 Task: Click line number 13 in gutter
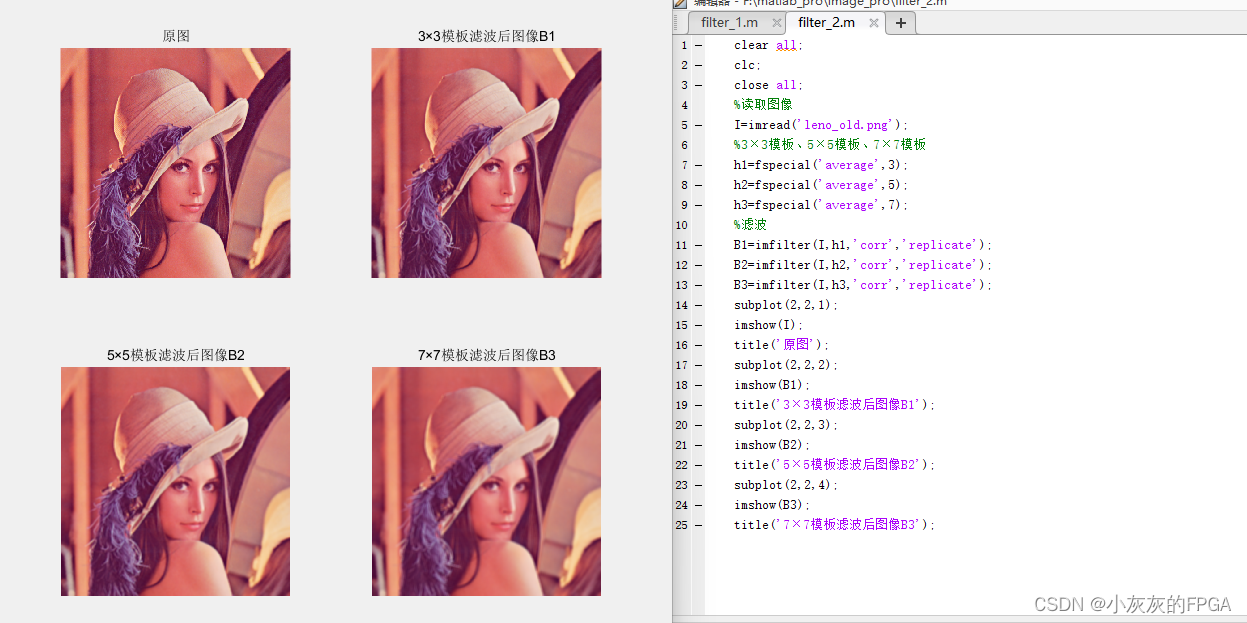click(x=682, y=285)
